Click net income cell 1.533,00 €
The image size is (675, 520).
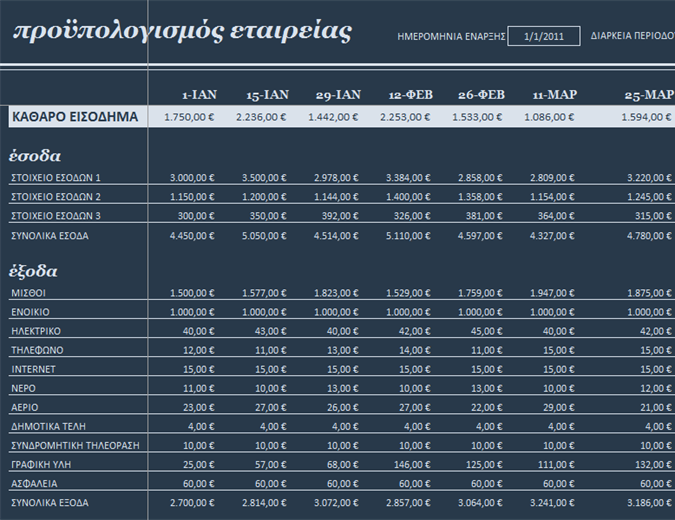477,117
